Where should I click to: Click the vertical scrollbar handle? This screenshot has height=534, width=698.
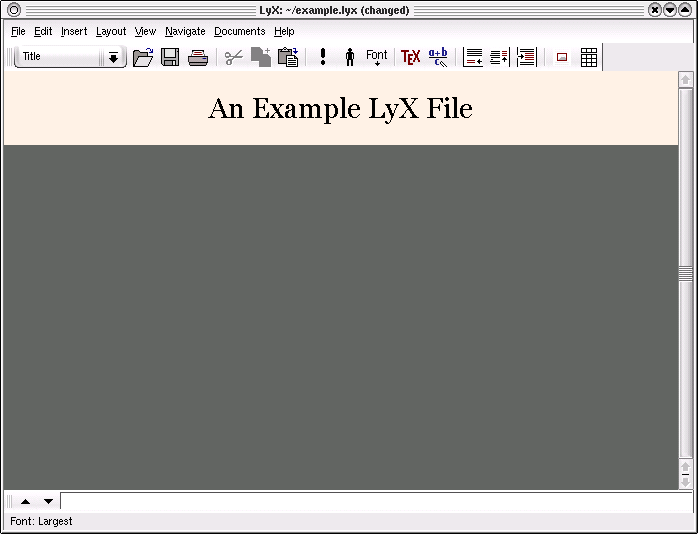pyautogui.click(x=685, y=273)
